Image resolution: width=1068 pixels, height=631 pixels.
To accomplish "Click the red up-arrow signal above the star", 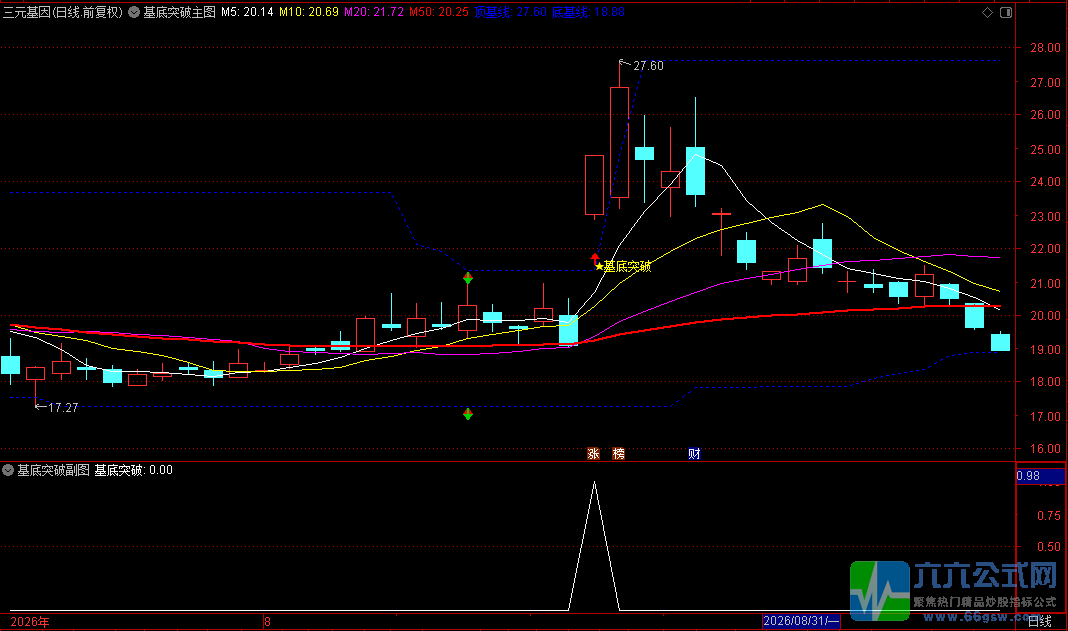I will tap(595, 258).
